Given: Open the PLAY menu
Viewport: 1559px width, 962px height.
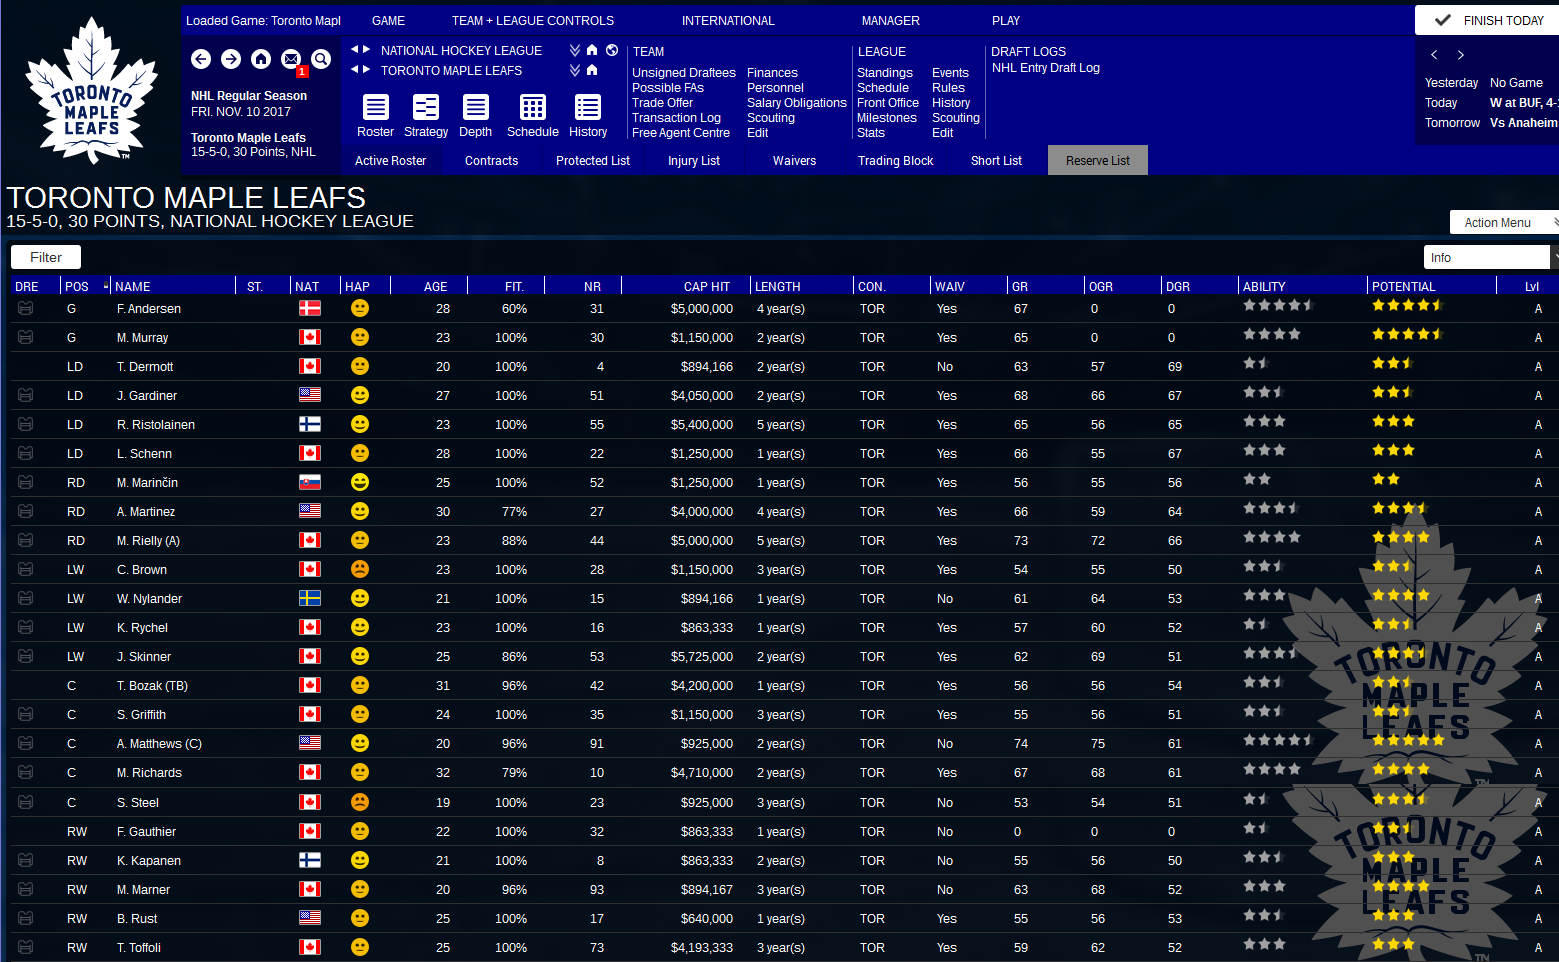Looking at the screenshot, I should tap(1006, 21).
